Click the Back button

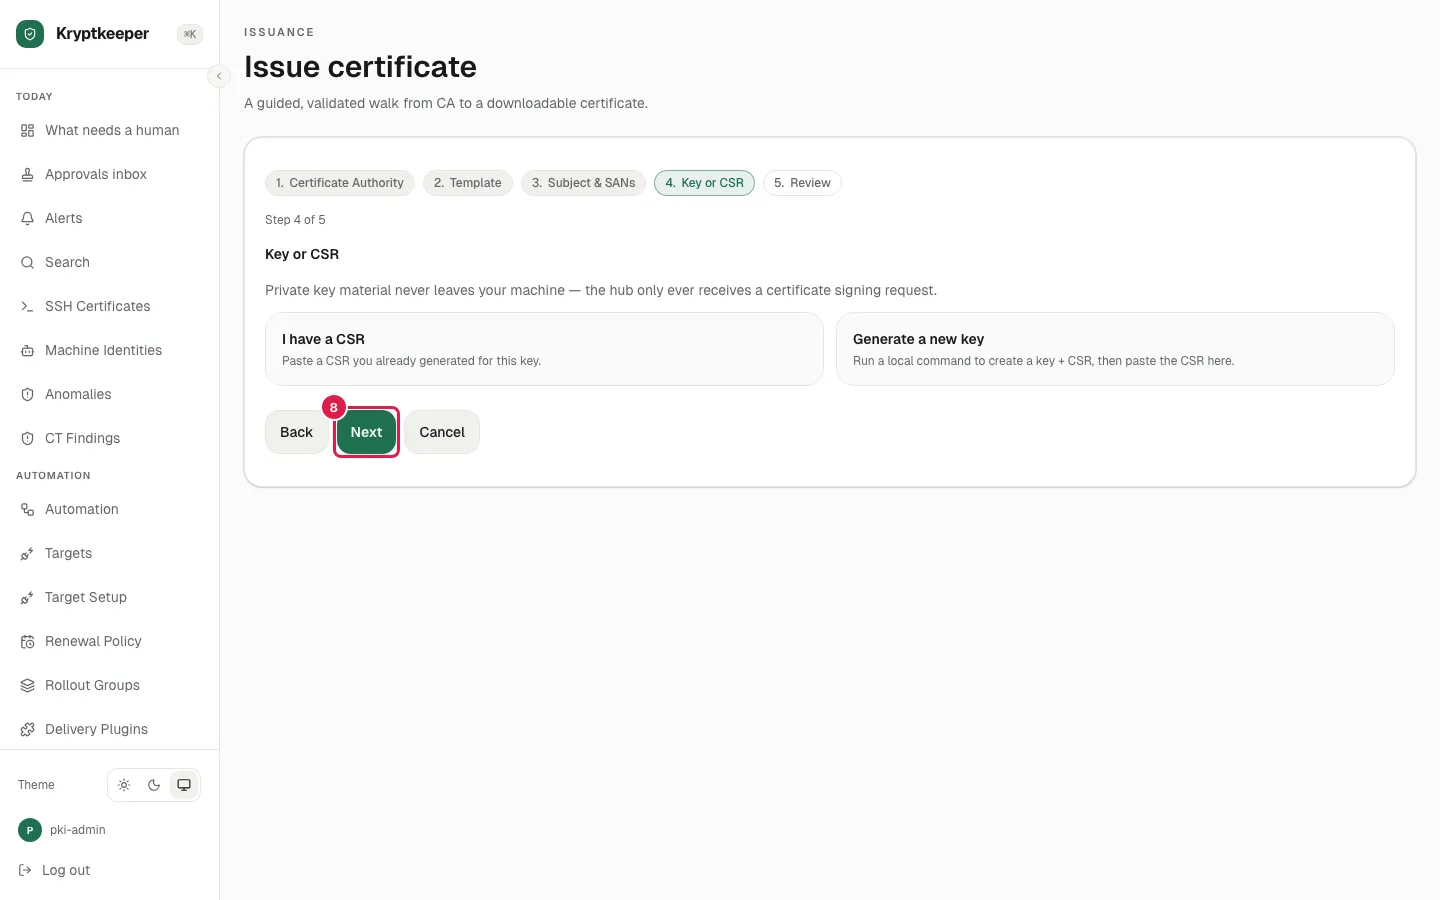[x=296, y=432]
